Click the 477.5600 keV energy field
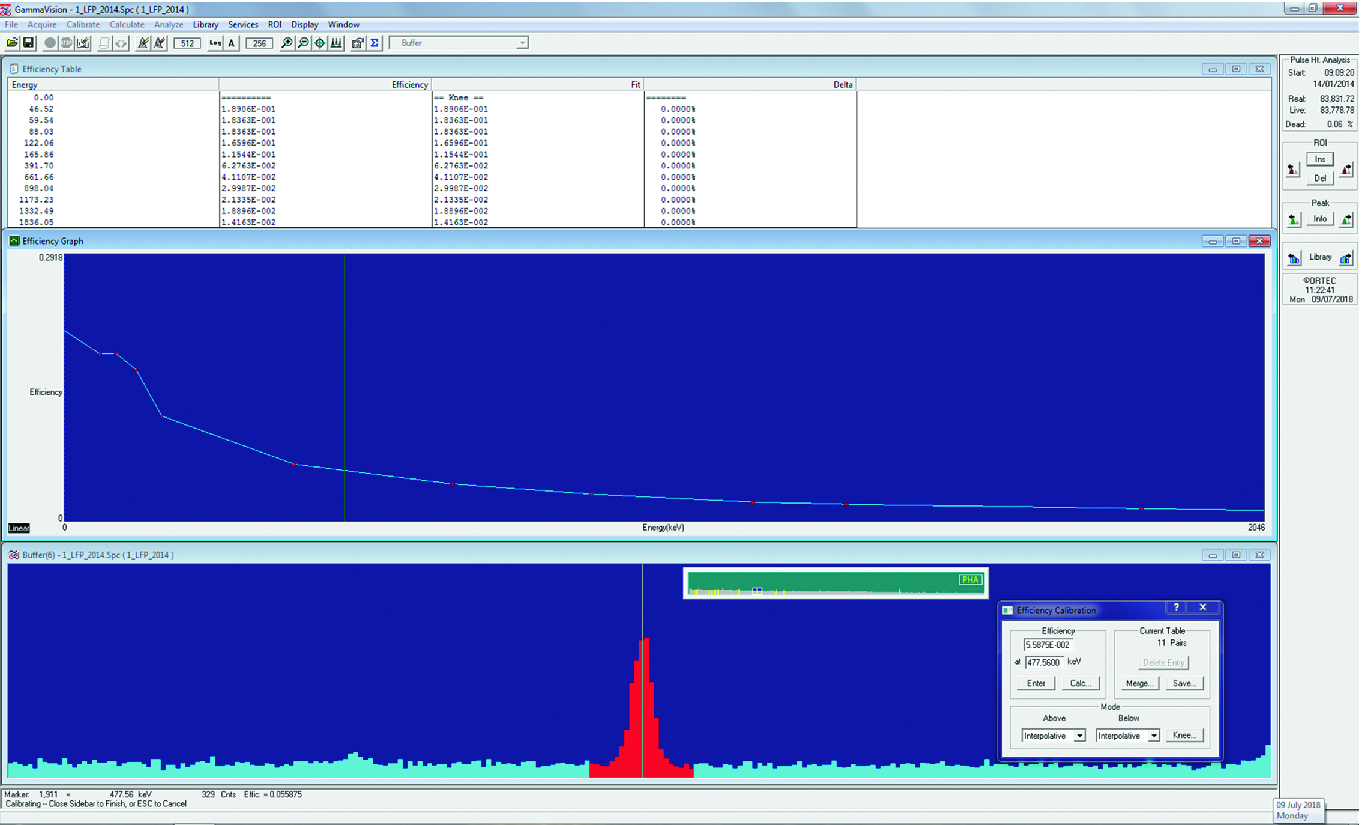Image resolution: width=1363 pixels, height=825 pixels. tap(1046, 662)
